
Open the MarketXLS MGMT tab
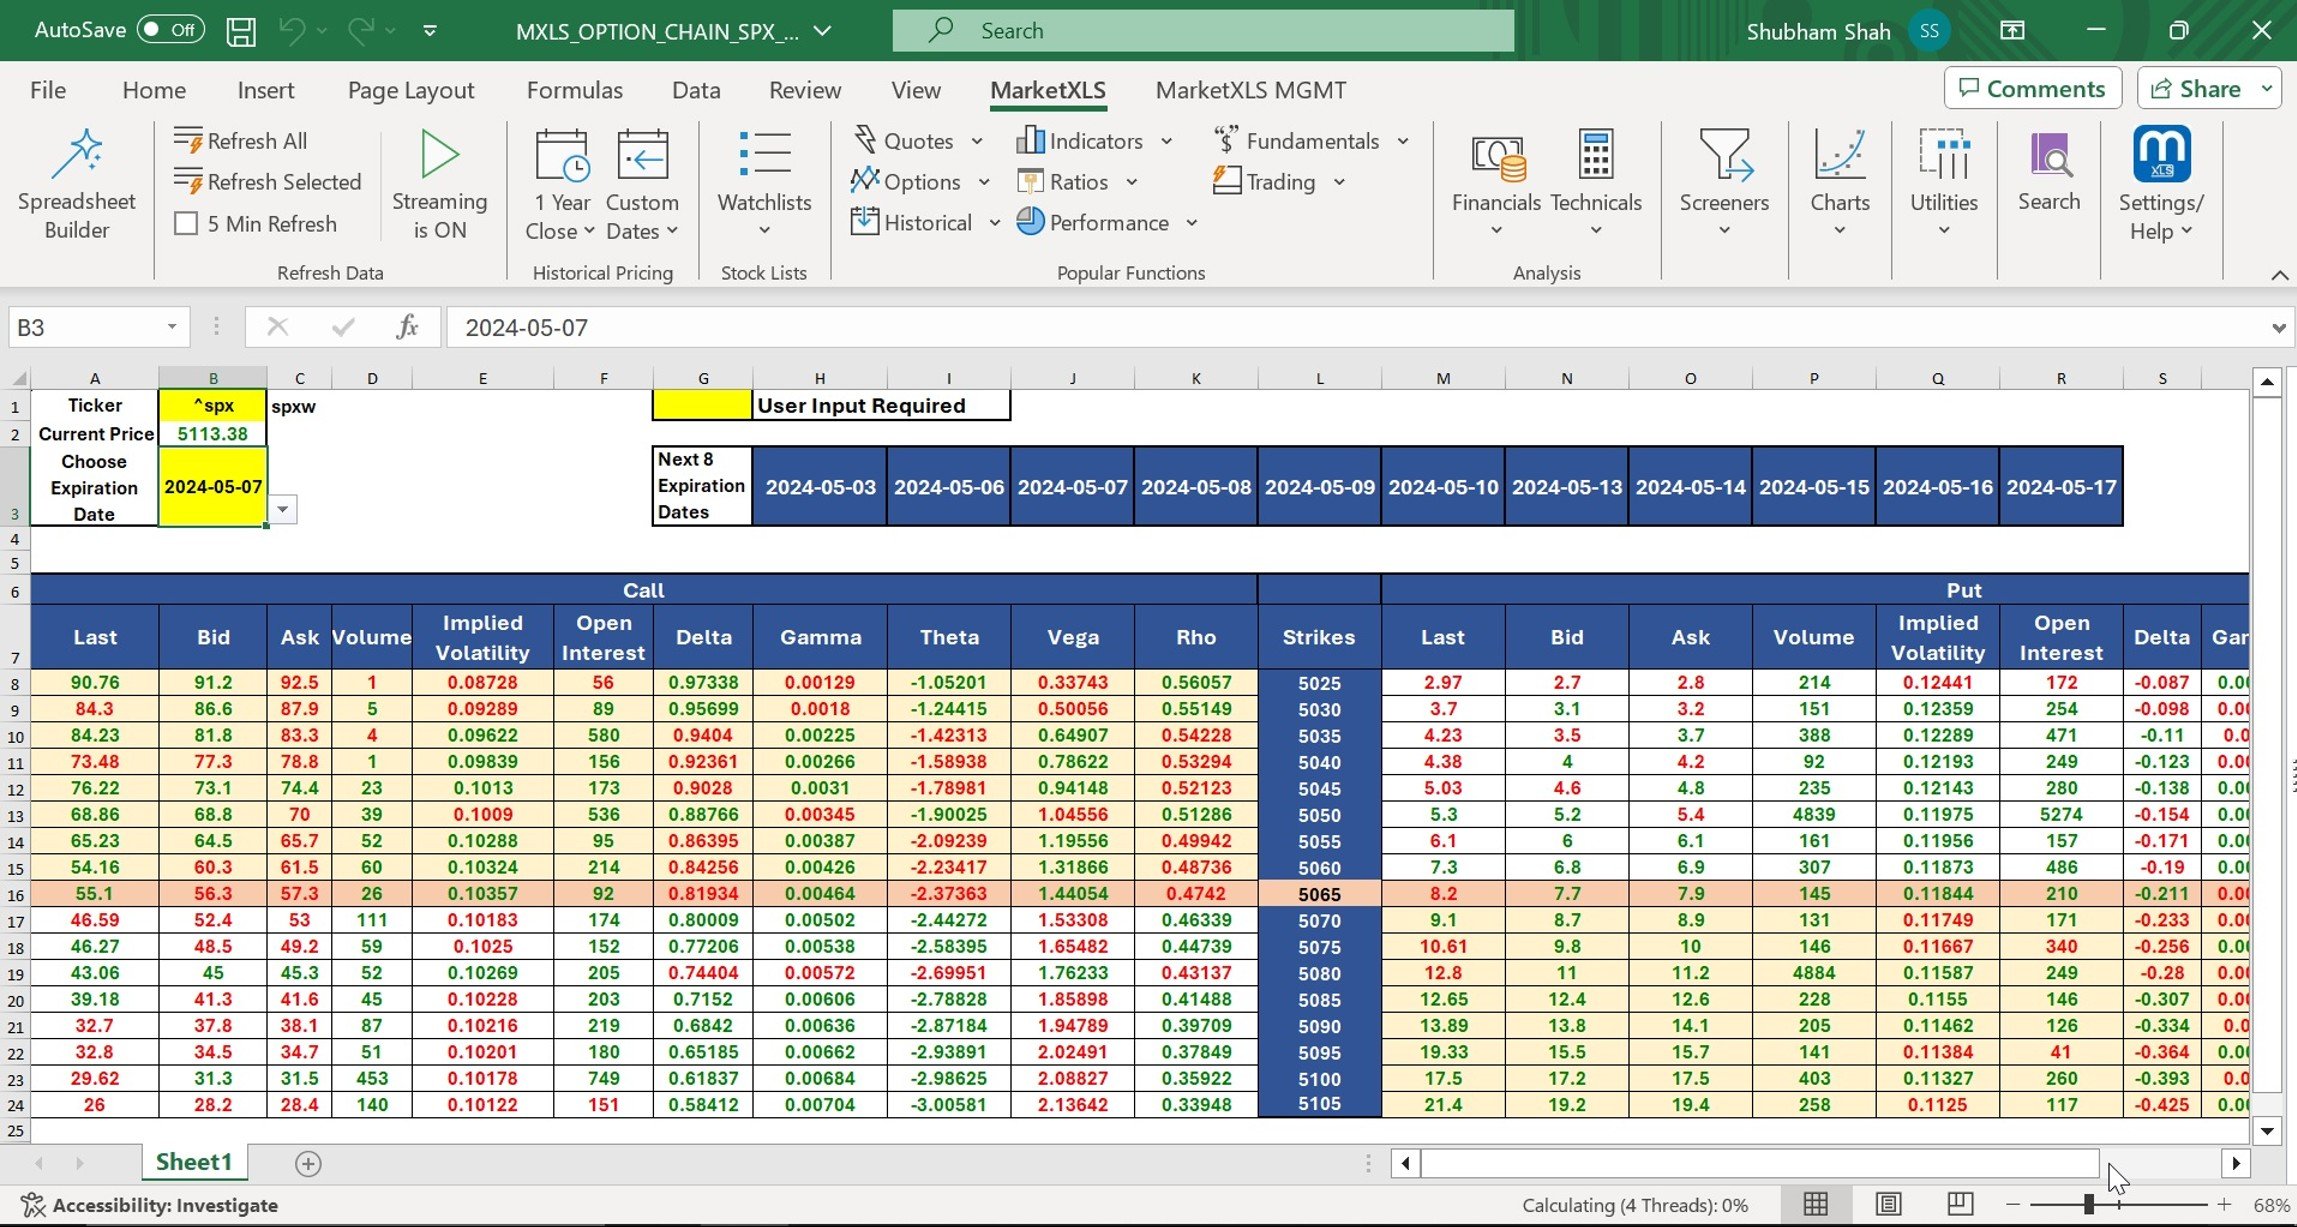(1250, 90)
